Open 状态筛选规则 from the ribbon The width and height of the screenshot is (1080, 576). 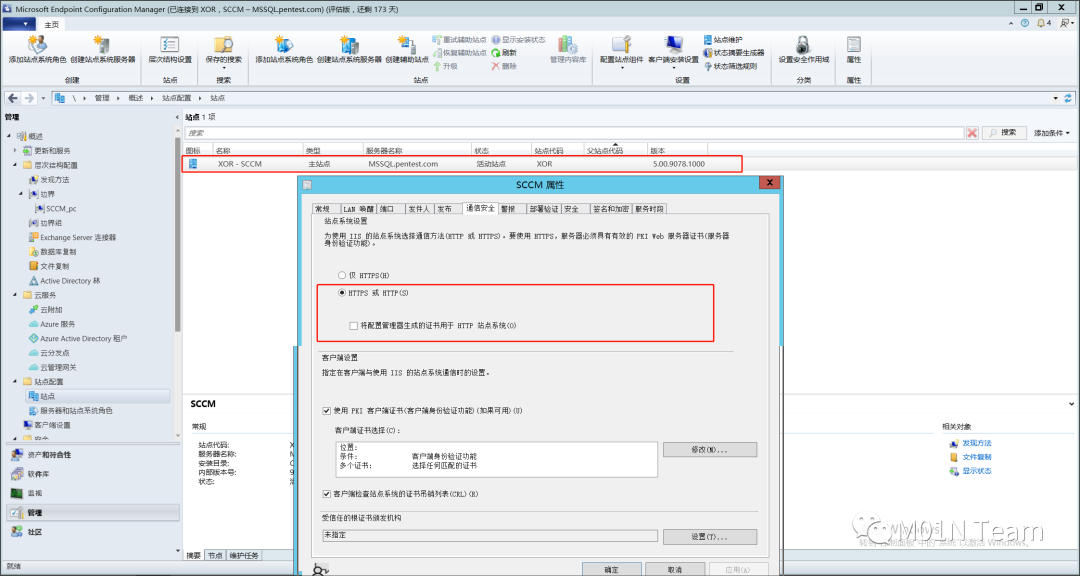click(x=730, y=66)
